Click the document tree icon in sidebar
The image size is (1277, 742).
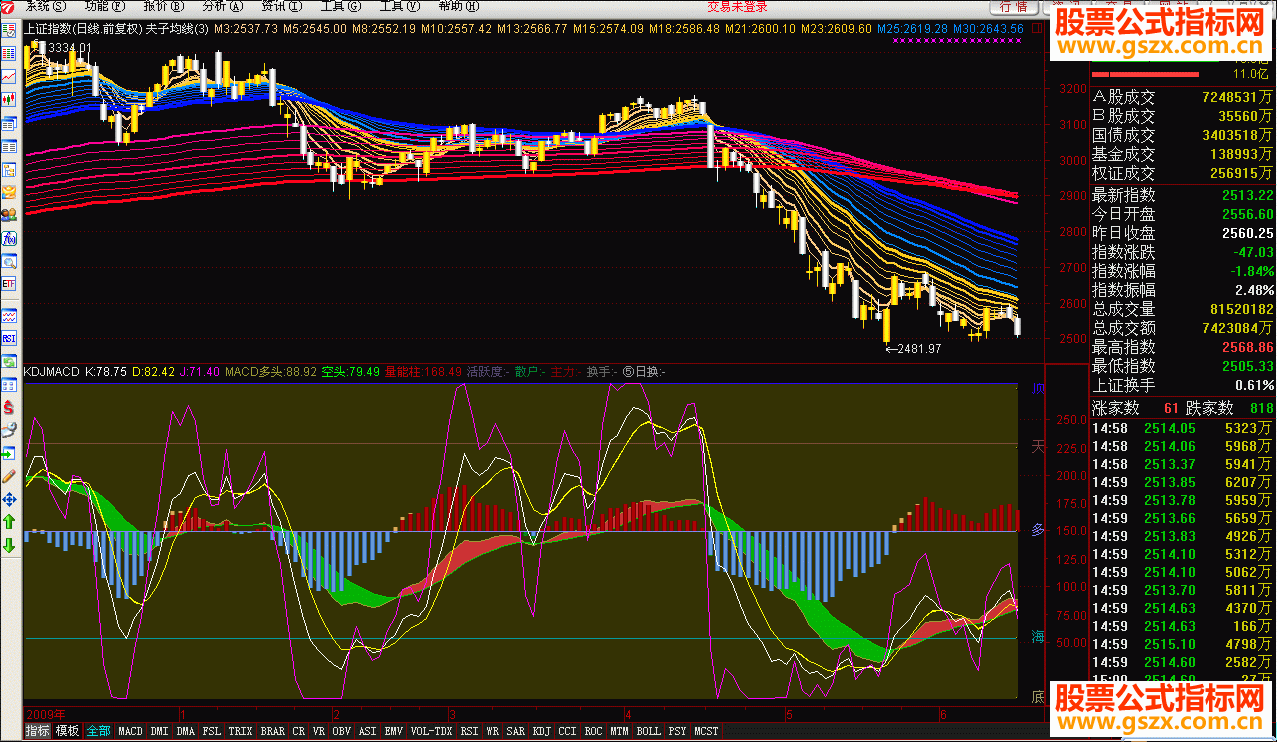point(9,169)
